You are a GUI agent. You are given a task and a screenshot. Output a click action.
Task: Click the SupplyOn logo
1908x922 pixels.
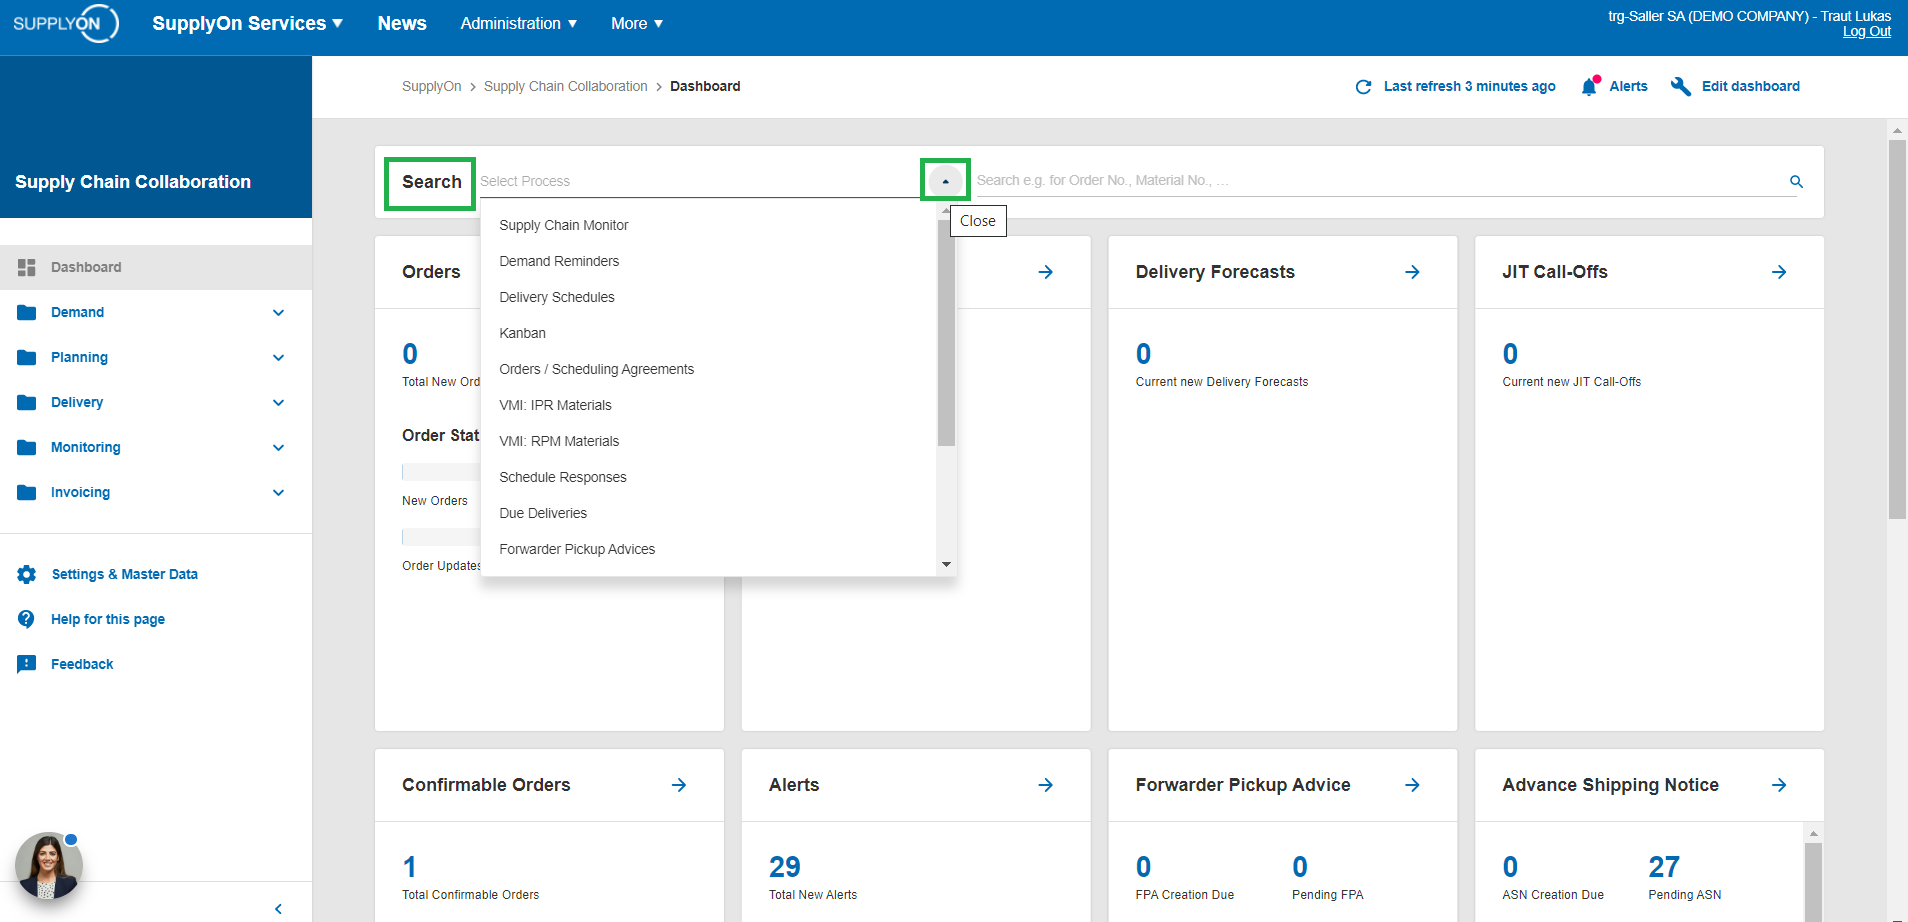66,23
